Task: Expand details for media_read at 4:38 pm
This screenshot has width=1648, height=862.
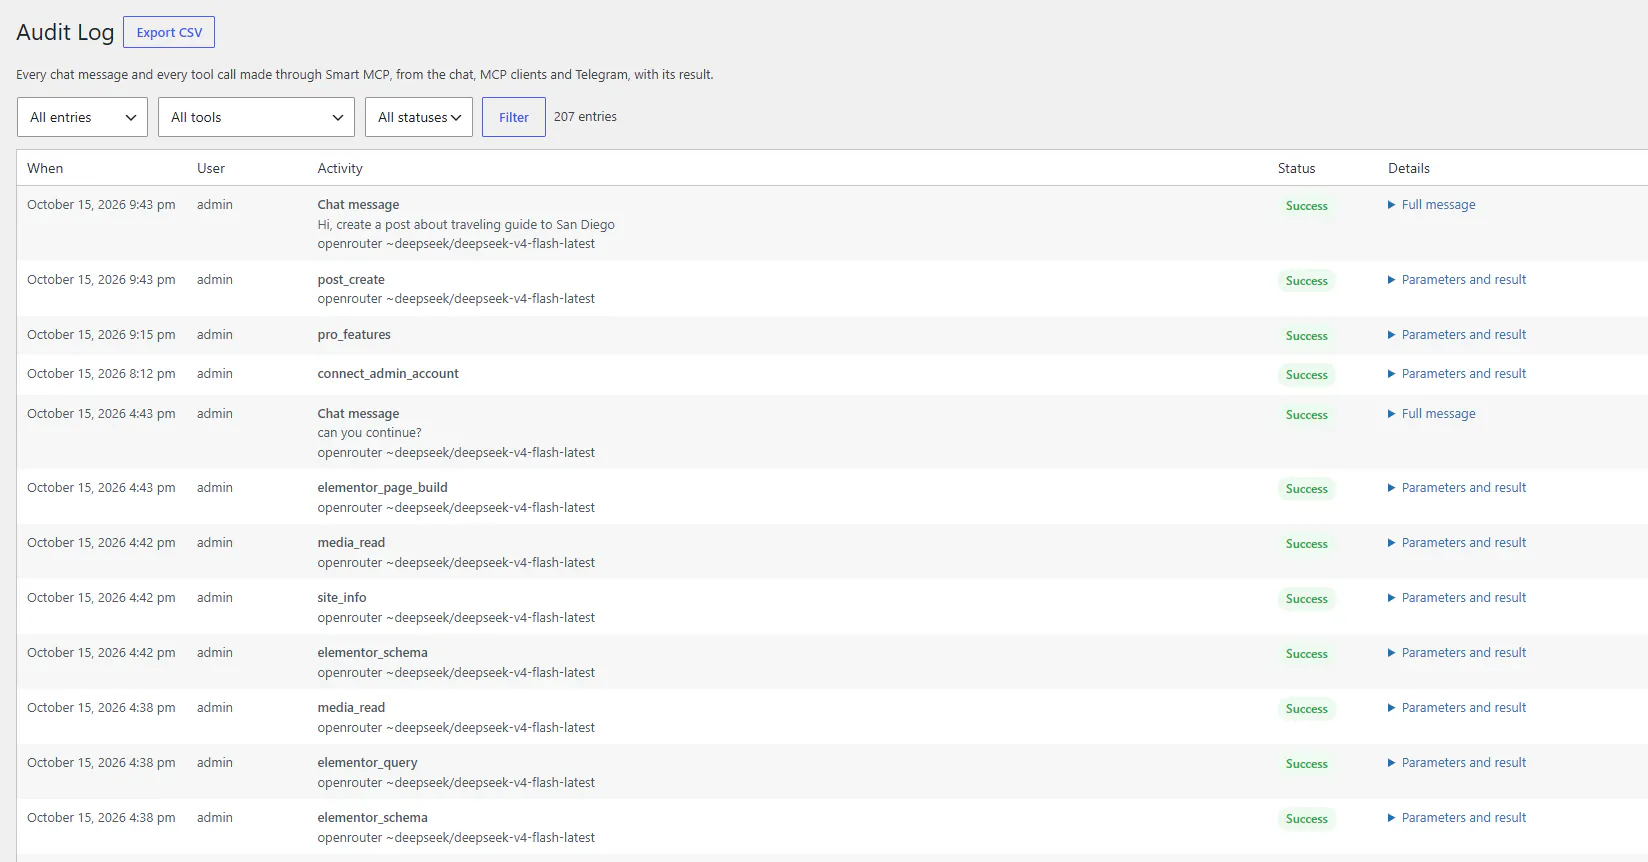Action: pyautogui.click(x=1457, y=708)
